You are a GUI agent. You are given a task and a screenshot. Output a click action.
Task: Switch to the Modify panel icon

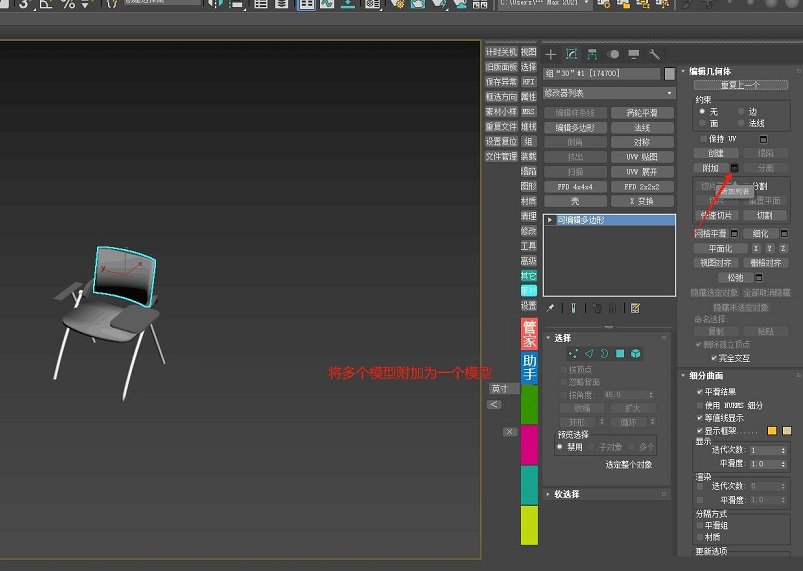pos(572,54)
